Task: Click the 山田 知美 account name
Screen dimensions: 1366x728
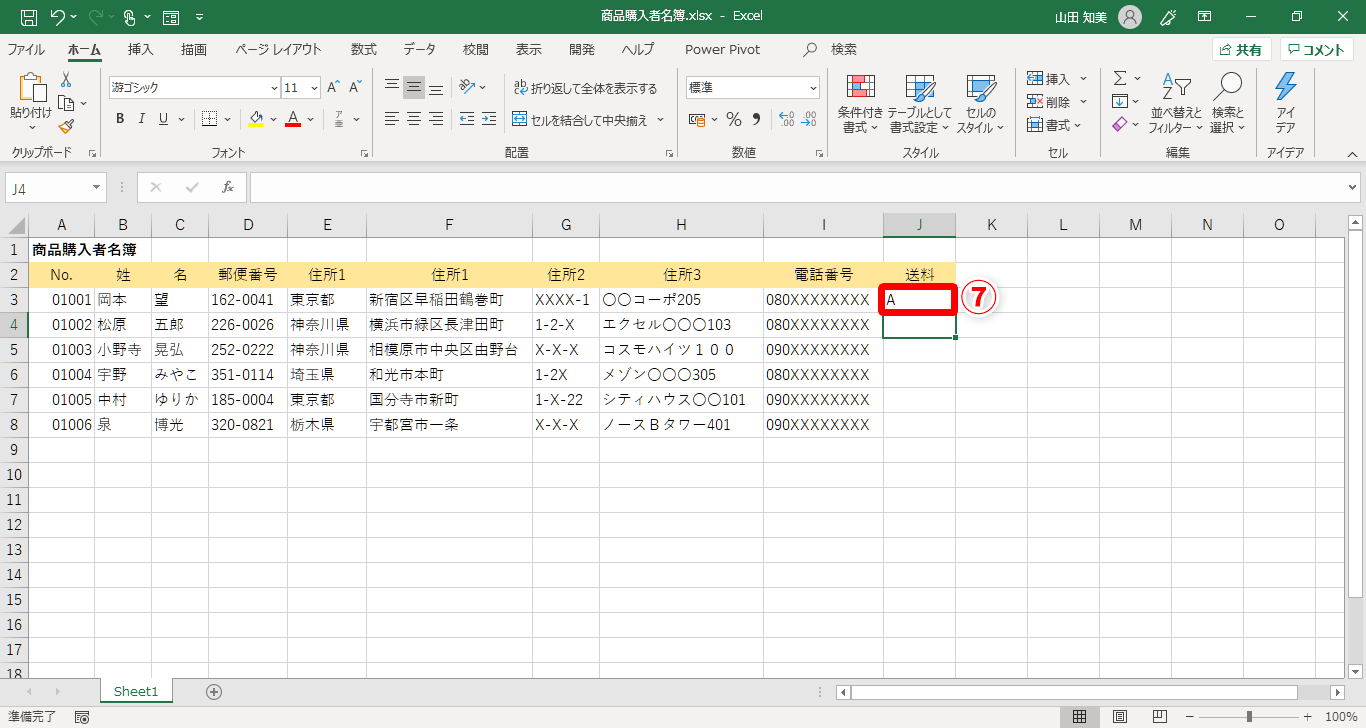Action: (1082, 17)
